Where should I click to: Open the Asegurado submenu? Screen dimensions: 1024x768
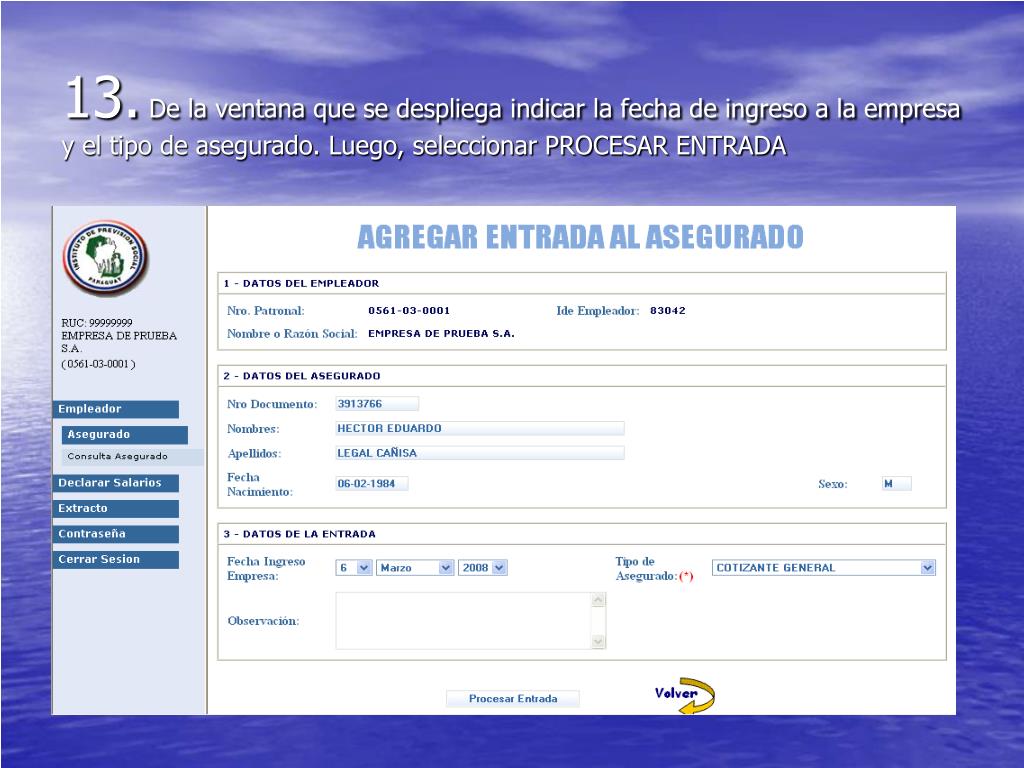125,434
